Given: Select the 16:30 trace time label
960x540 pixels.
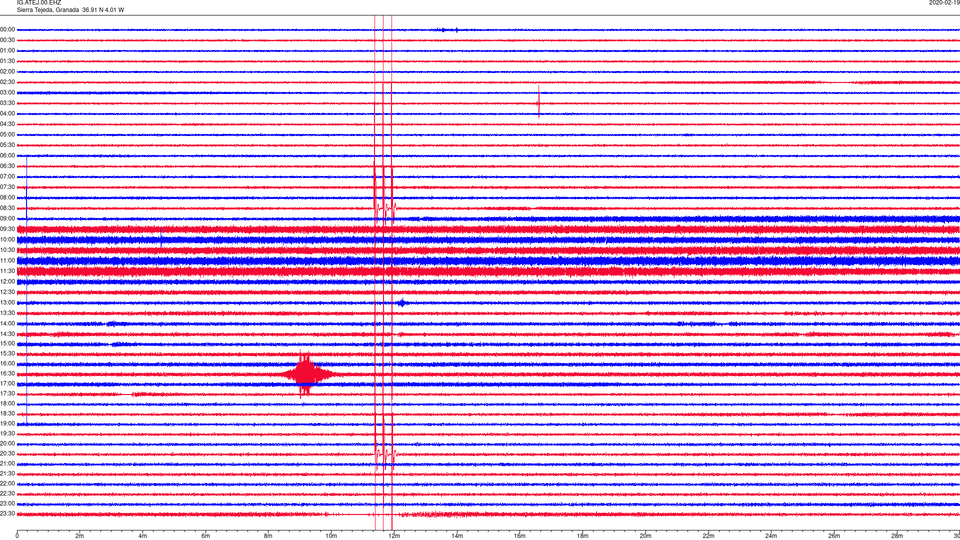Looking at the screenshot, I should [8, 373].
